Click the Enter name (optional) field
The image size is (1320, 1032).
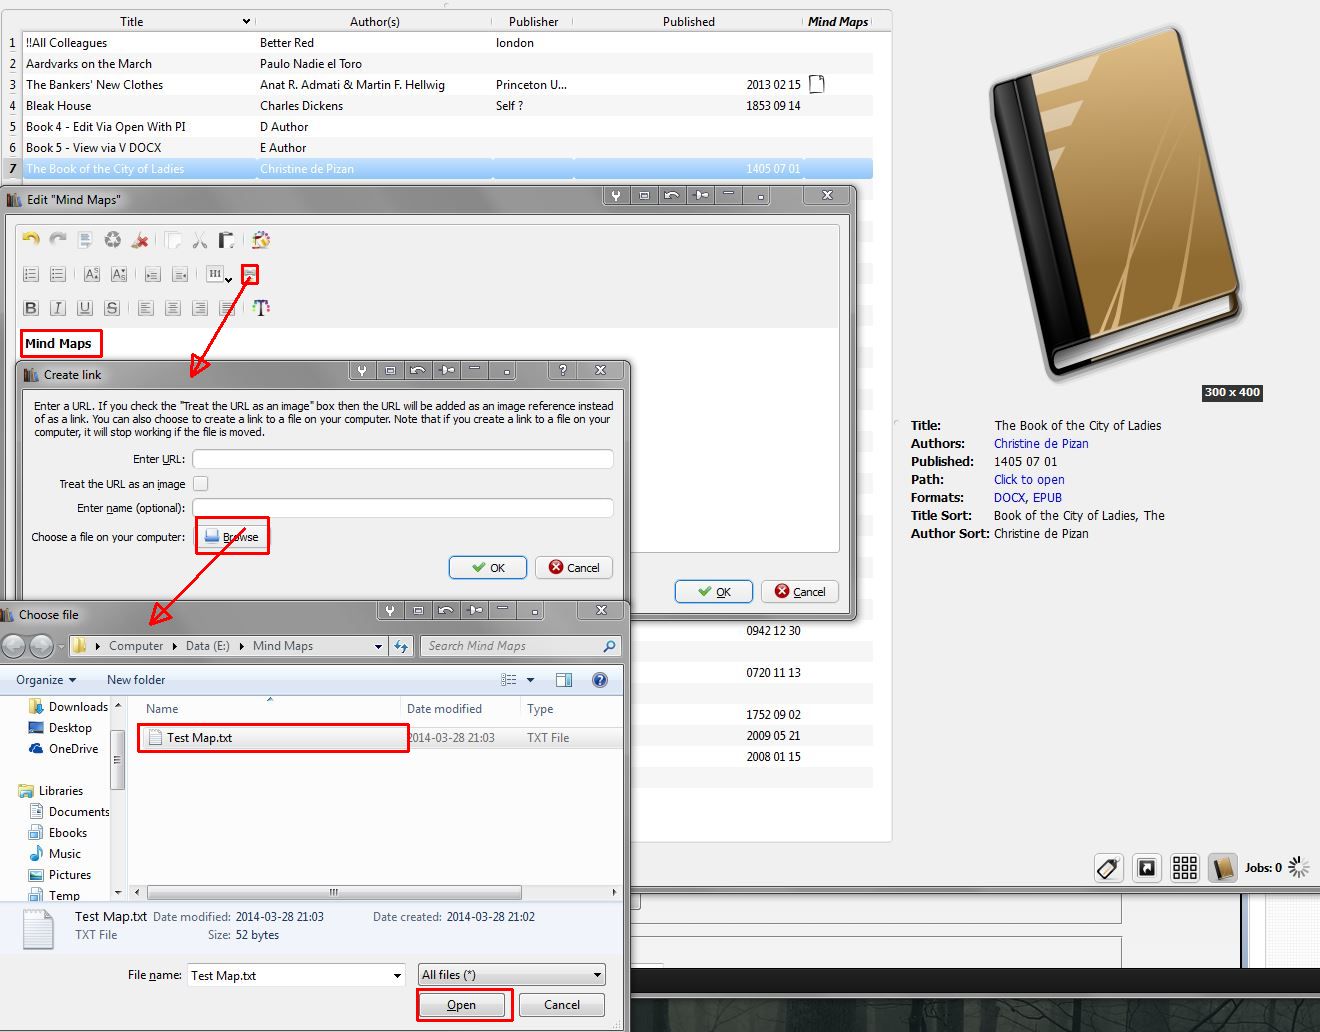403,508
